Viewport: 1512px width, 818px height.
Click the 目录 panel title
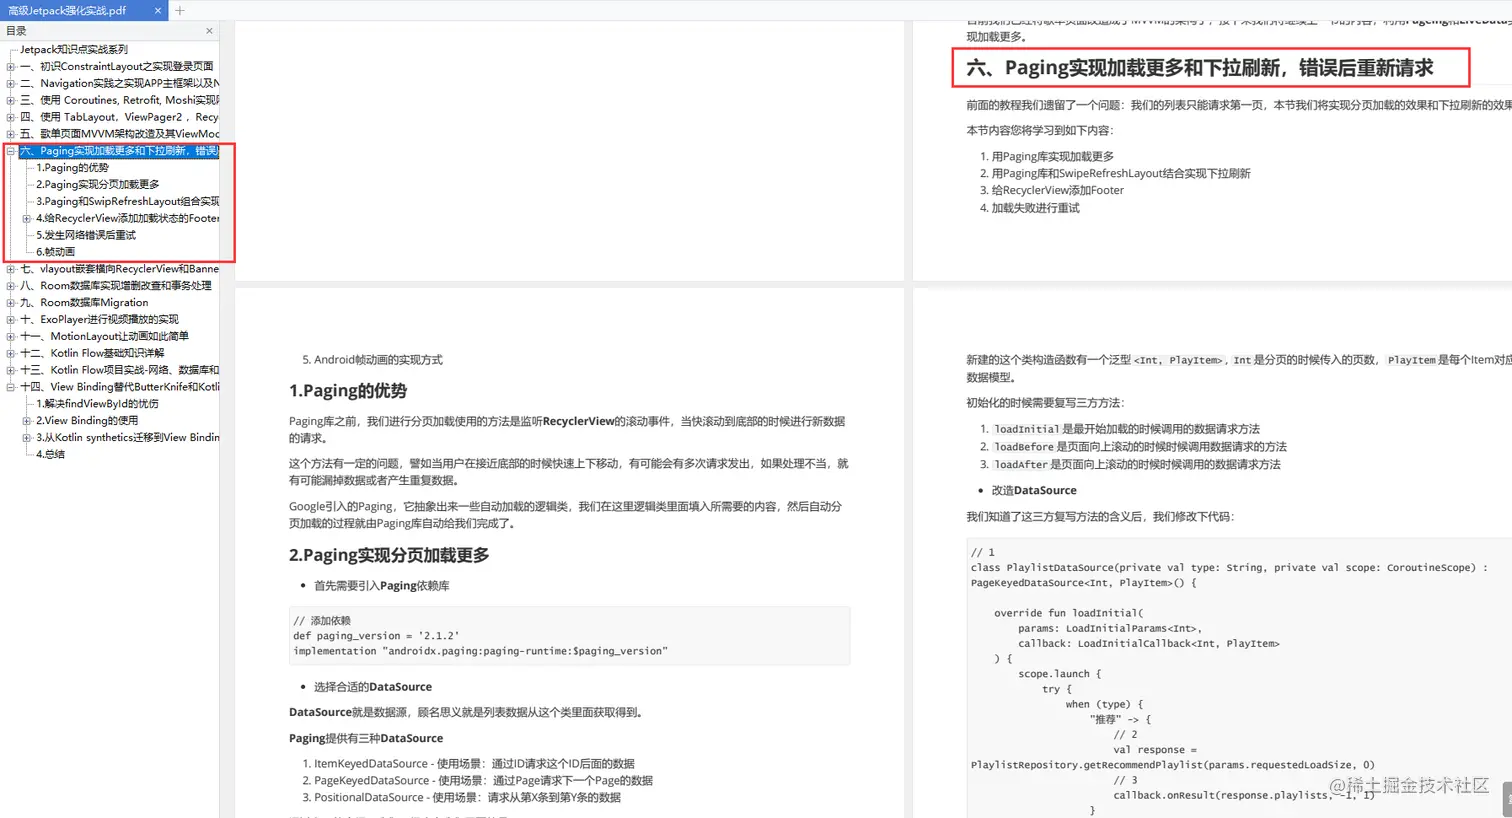(x=16, y=31)
